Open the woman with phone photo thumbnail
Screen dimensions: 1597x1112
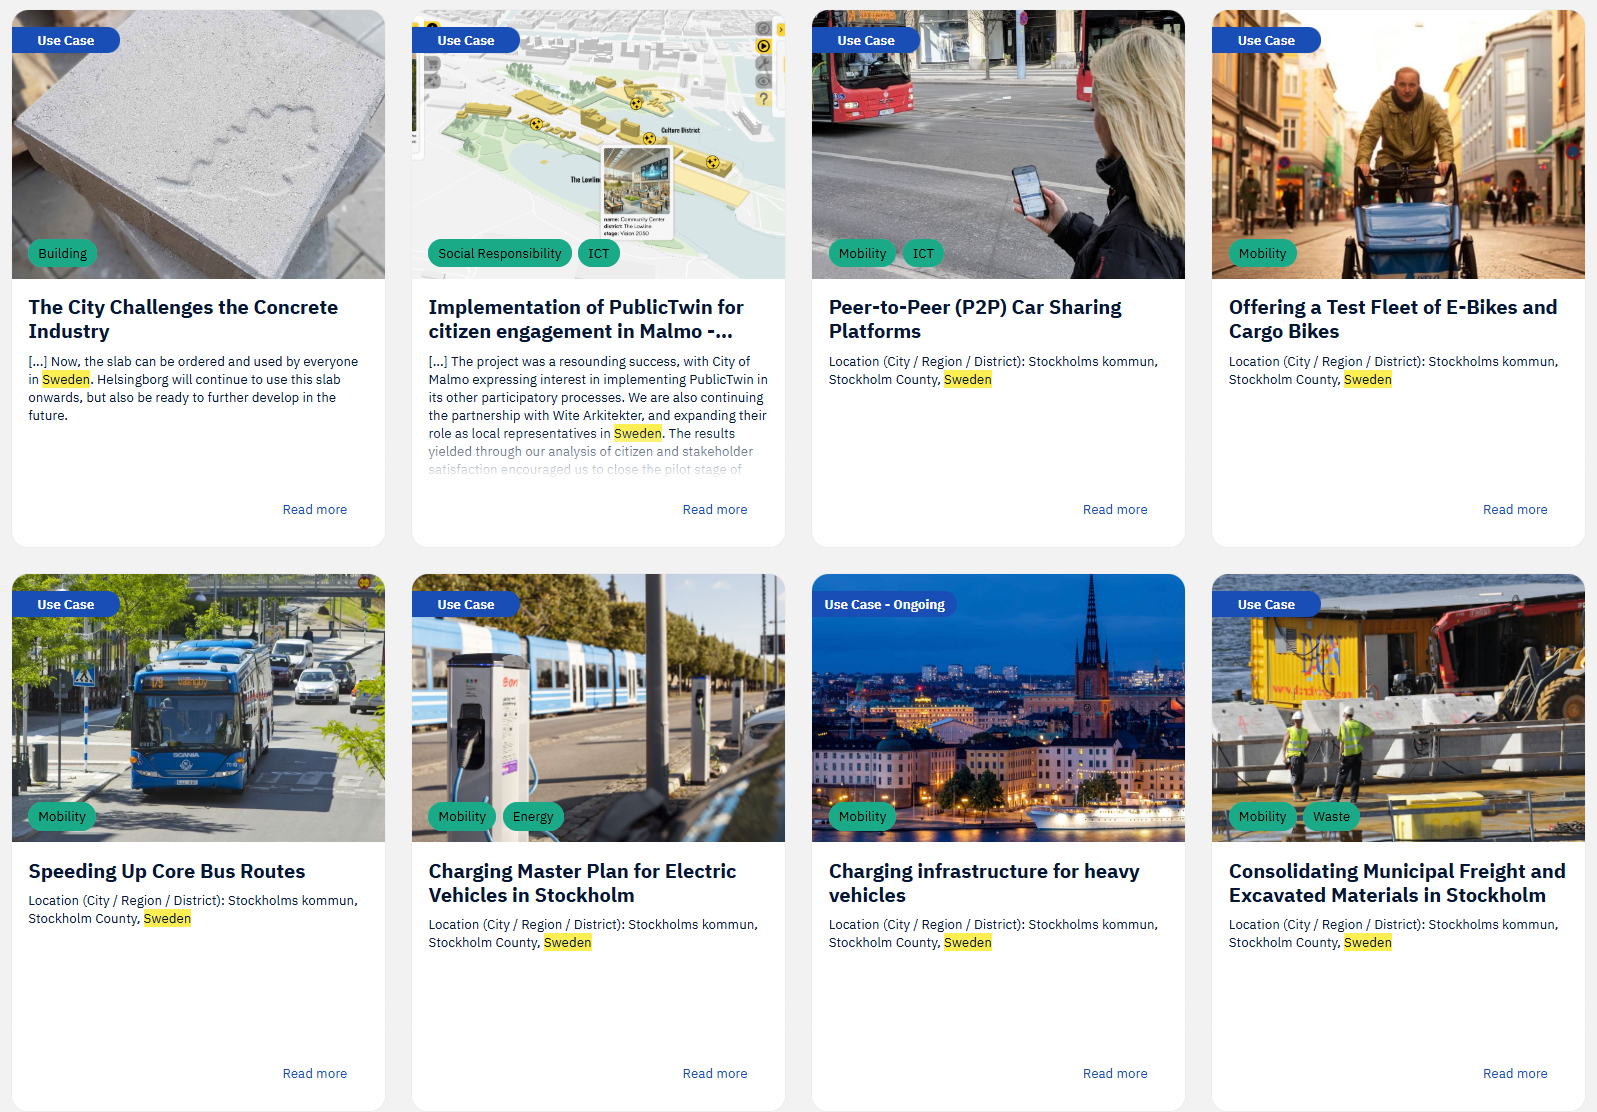[998, 144]
